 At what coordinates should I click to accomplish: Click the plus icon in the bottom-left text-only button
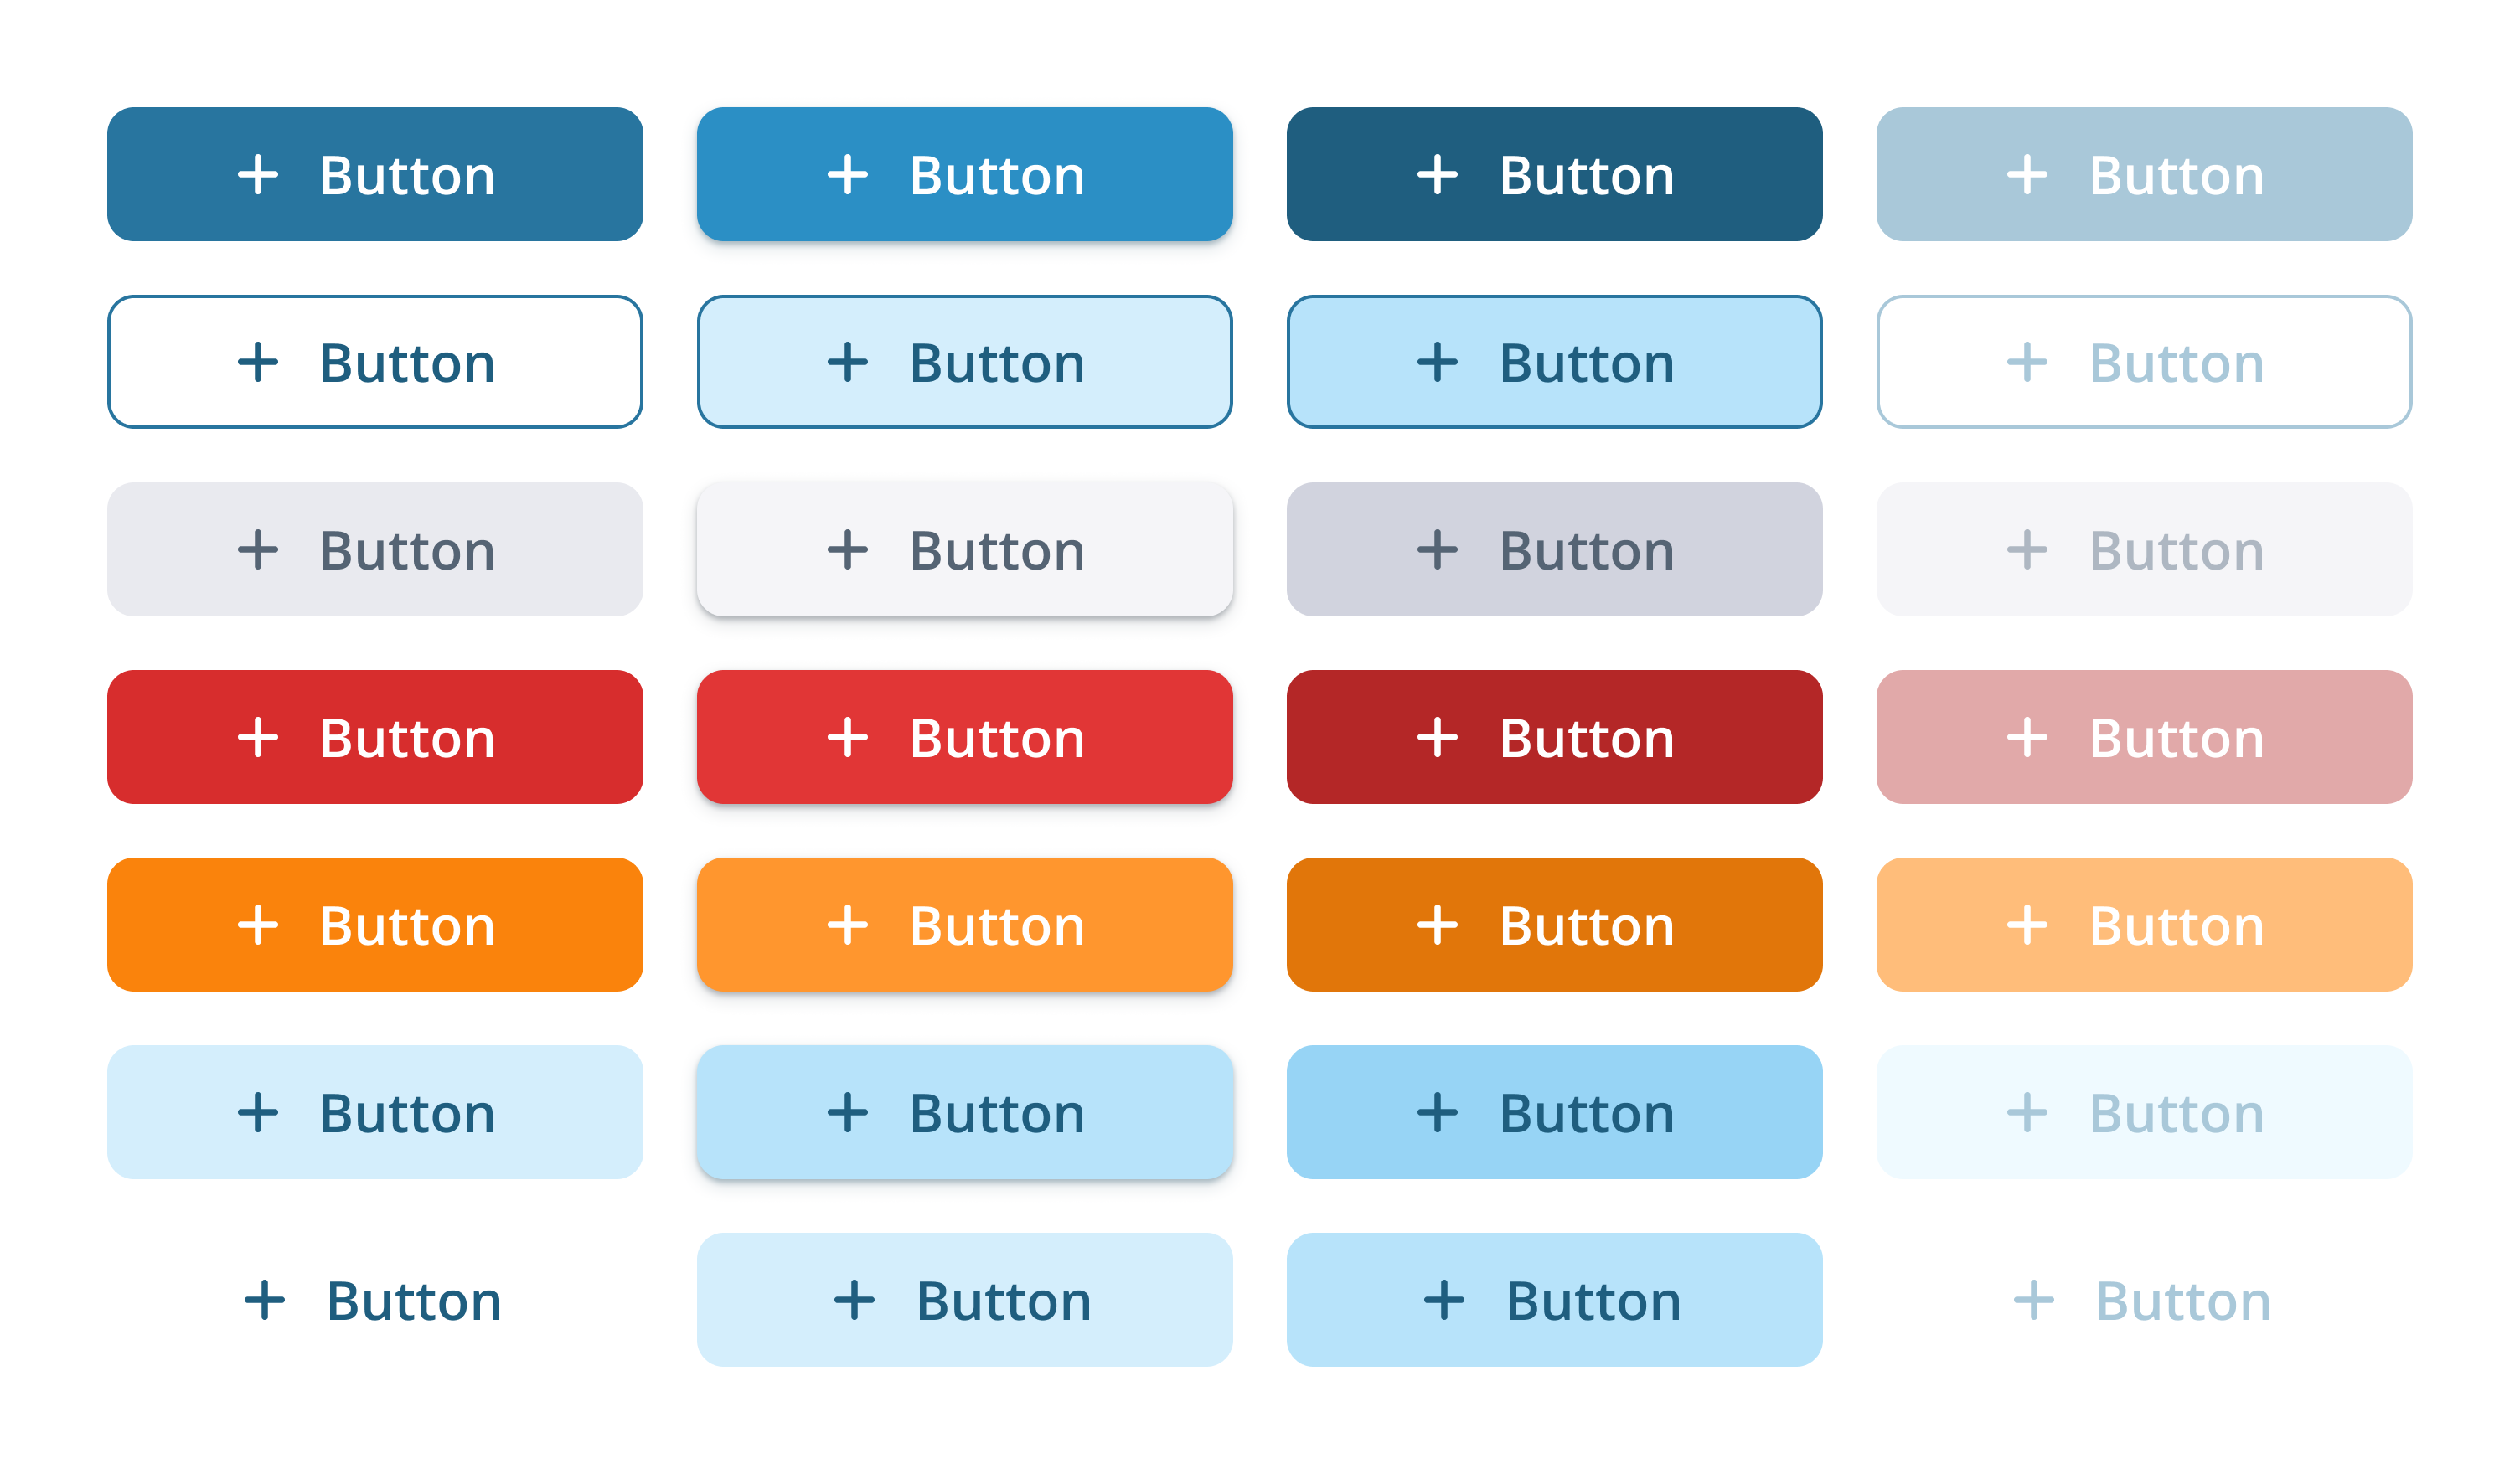tap(264, 1301)
